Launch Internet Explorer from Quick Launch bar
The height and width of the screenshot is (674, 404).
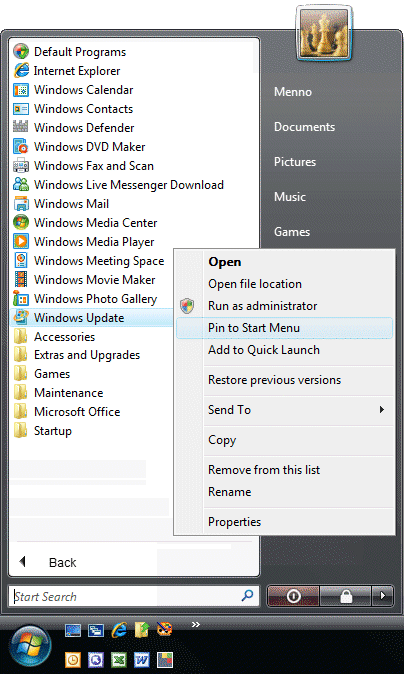click(119, 631)
